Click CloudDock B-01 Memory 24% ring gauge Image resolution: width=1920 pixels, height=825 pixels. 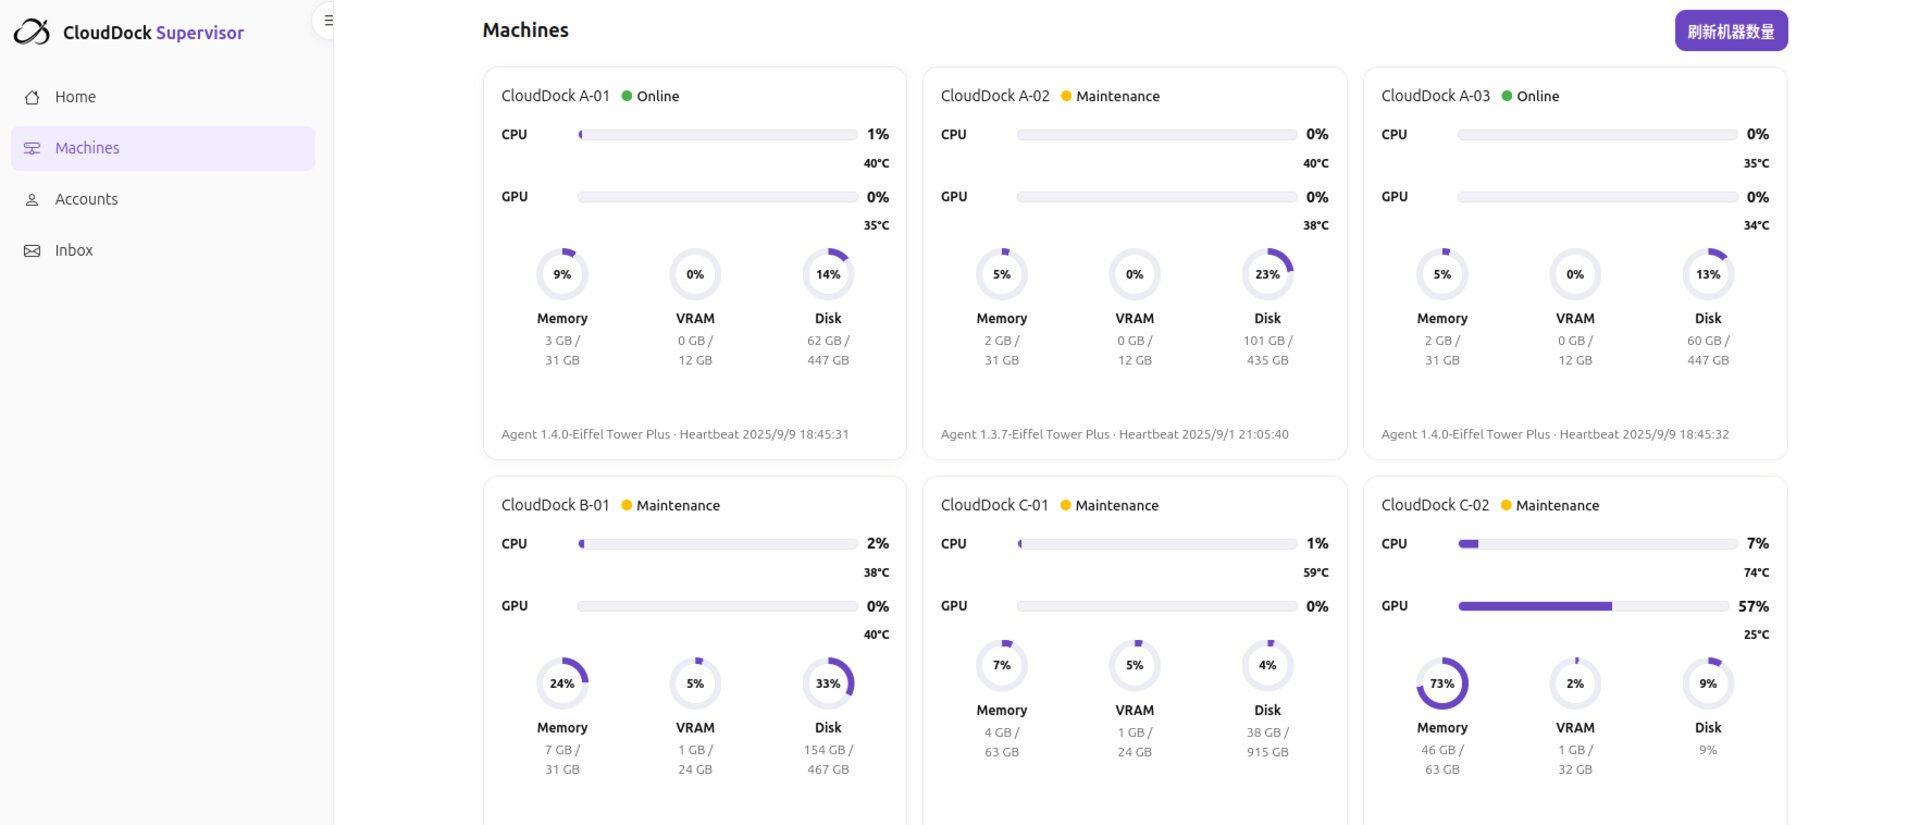[x=562, y=684]
